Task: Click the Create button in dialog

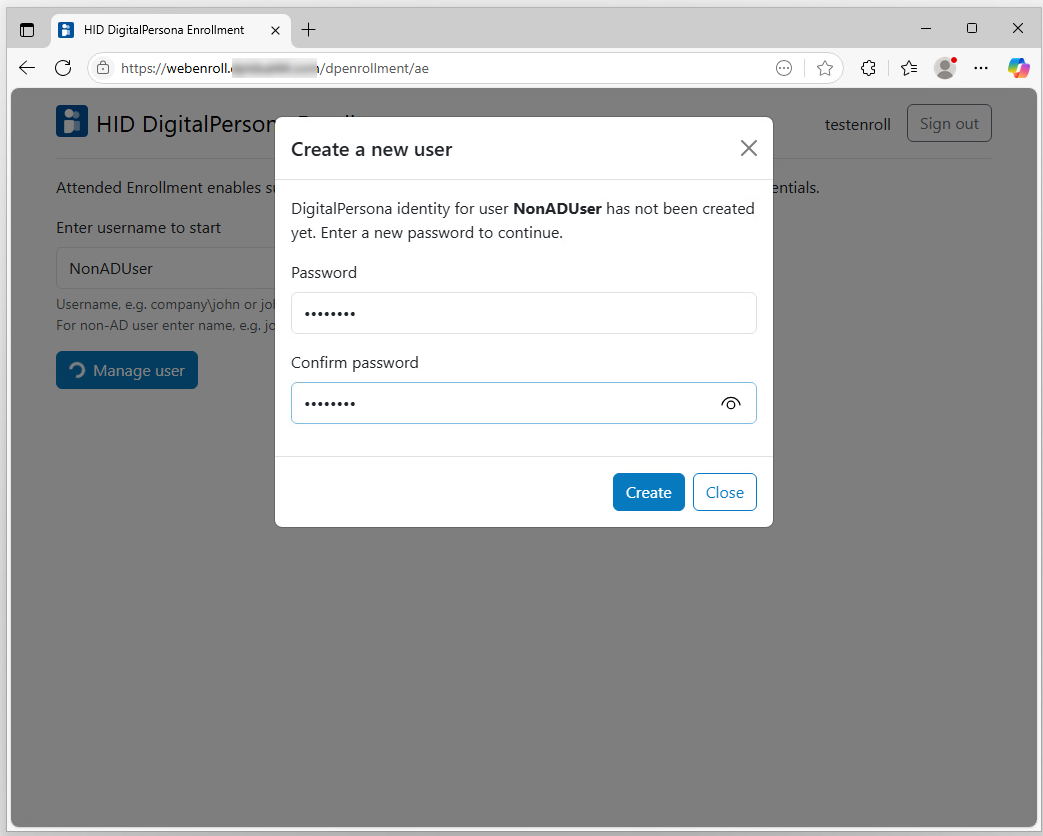Action: [648, 492]
